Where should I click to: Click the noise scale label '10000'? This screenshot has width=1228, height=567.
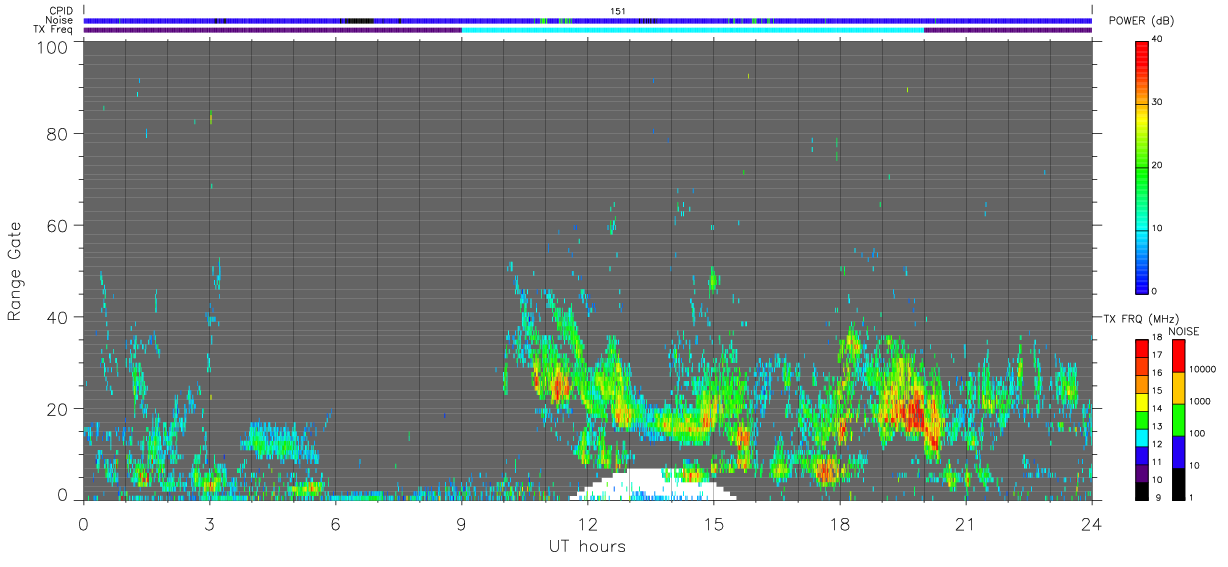[x=1202, y=369]
